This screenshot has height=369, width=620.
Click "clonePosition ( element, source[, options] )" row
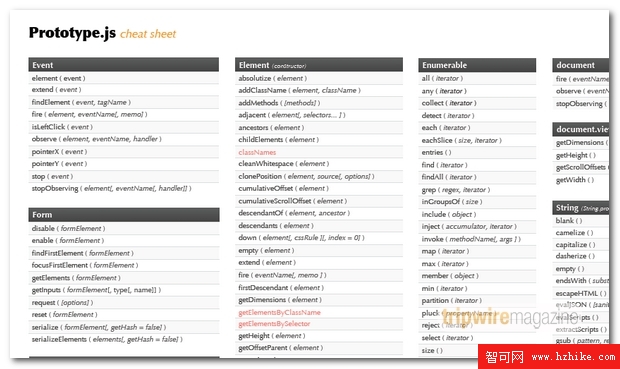pos(319,176)
